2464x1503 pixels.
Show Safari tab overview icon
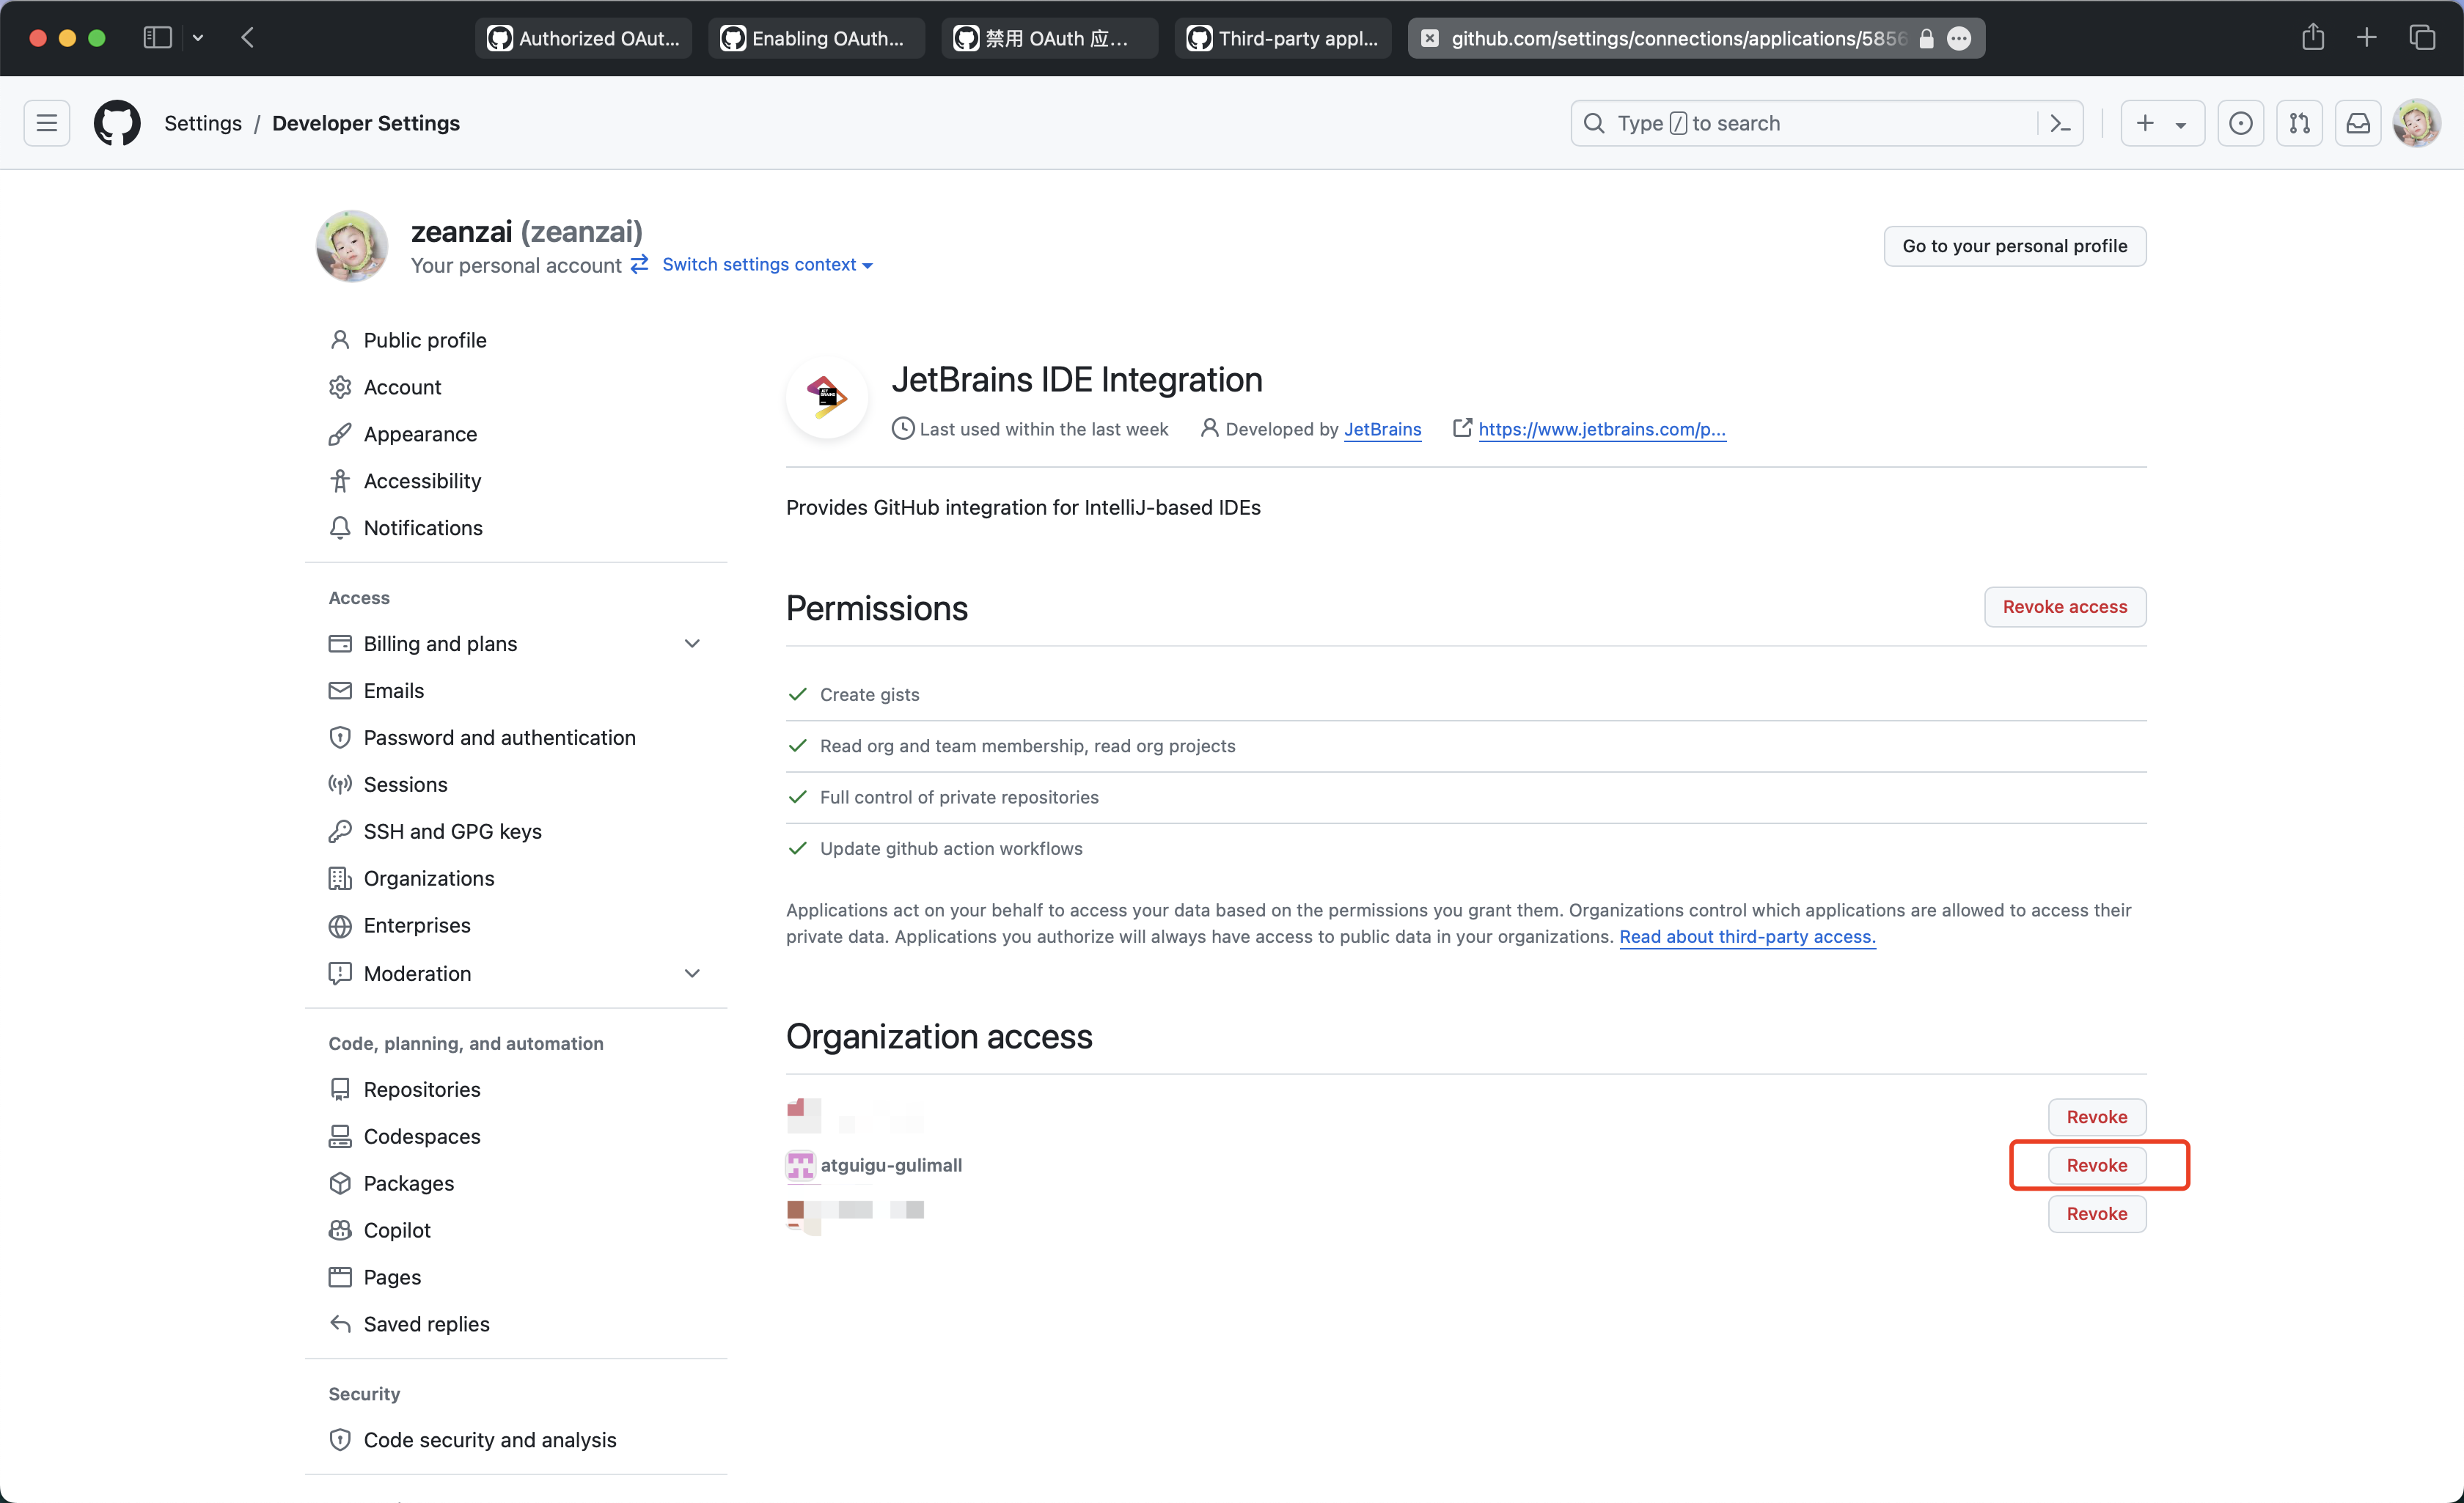2422,38
